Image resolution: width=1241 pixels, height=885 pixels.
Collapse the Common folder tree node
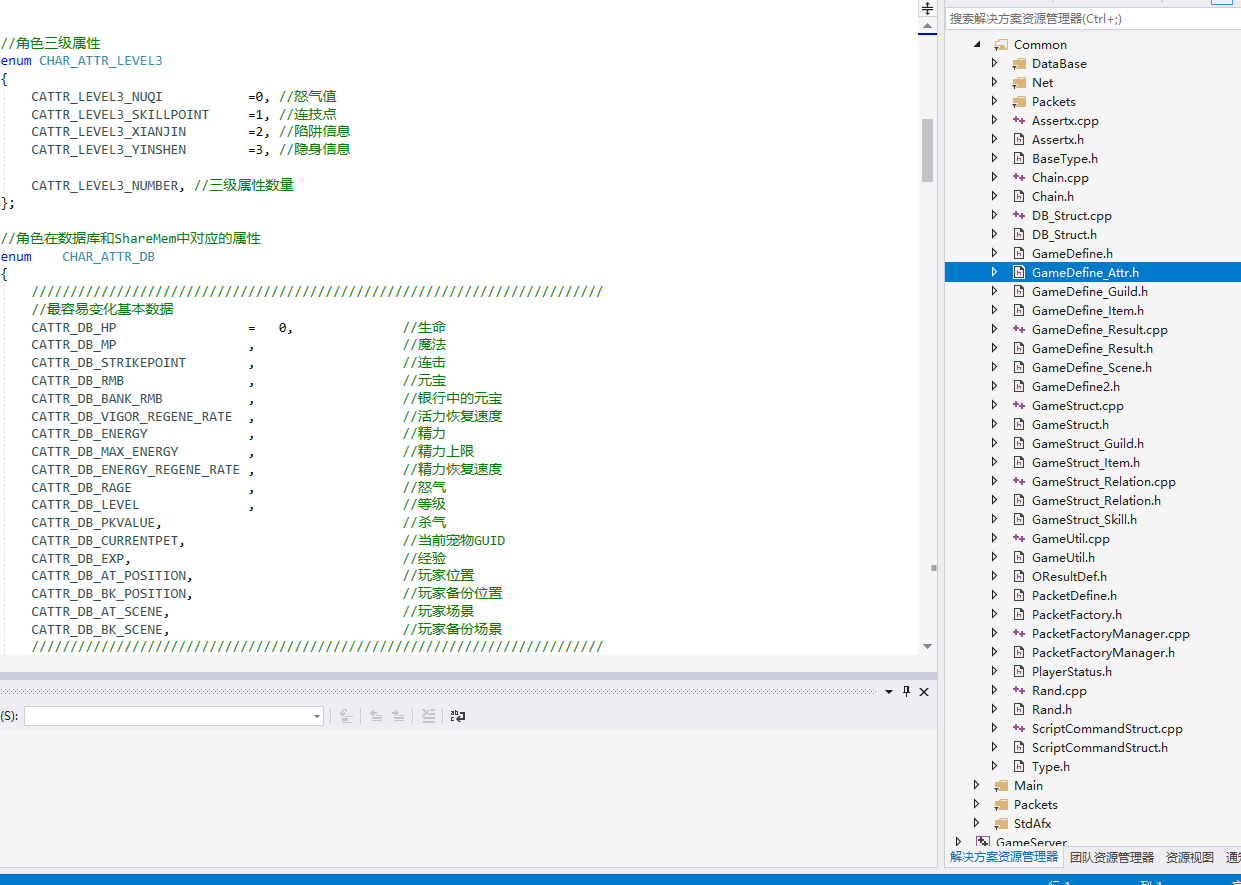click(x=977, y=45)
